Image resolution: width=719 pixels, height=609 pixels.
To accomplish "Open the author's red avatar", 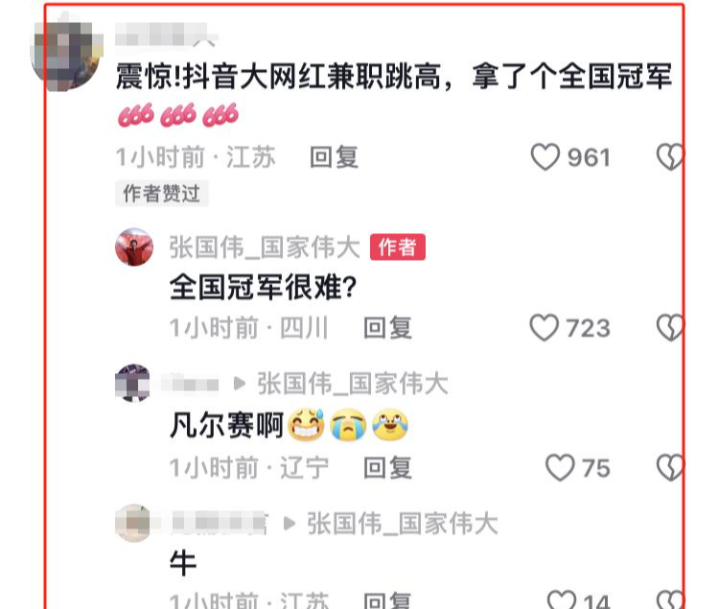I will [134, 247].
